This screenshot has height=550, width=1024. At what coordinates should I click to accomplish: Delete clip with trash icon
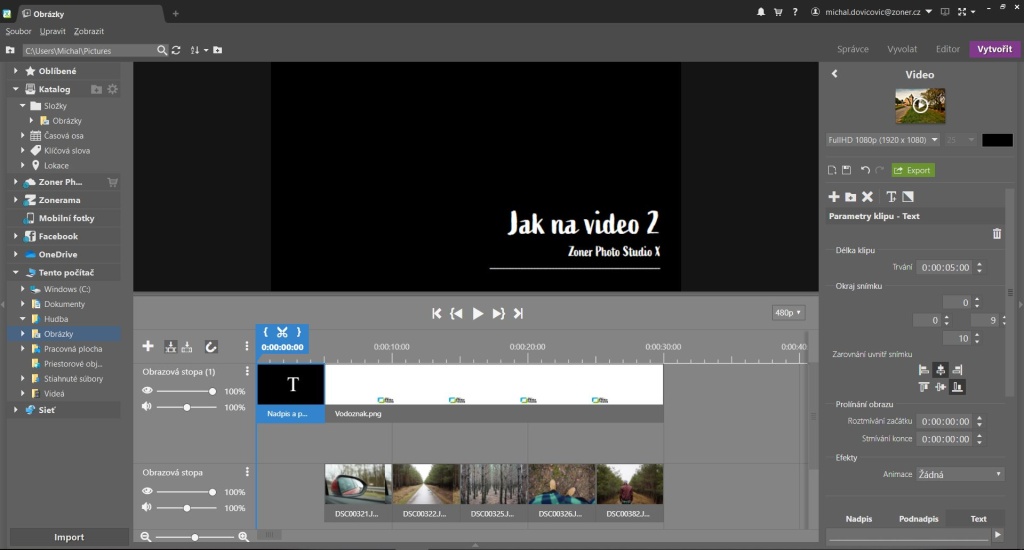pyautogui.click(x=997, y=234)
